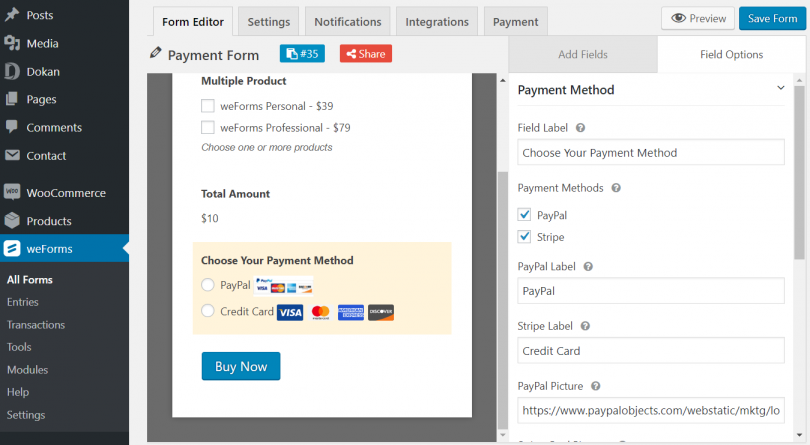
Task: Click the Products box icon
Action: point(12,221)
